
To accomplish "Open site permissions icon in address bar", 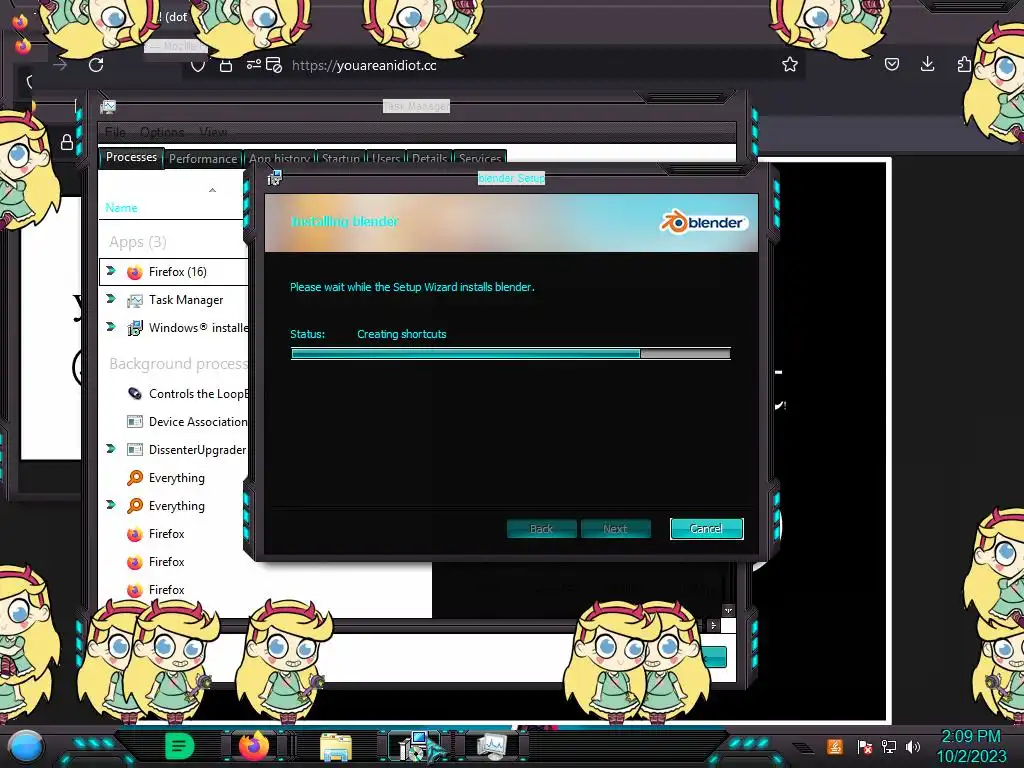I will pyautogui.click(x=253, y=64).
